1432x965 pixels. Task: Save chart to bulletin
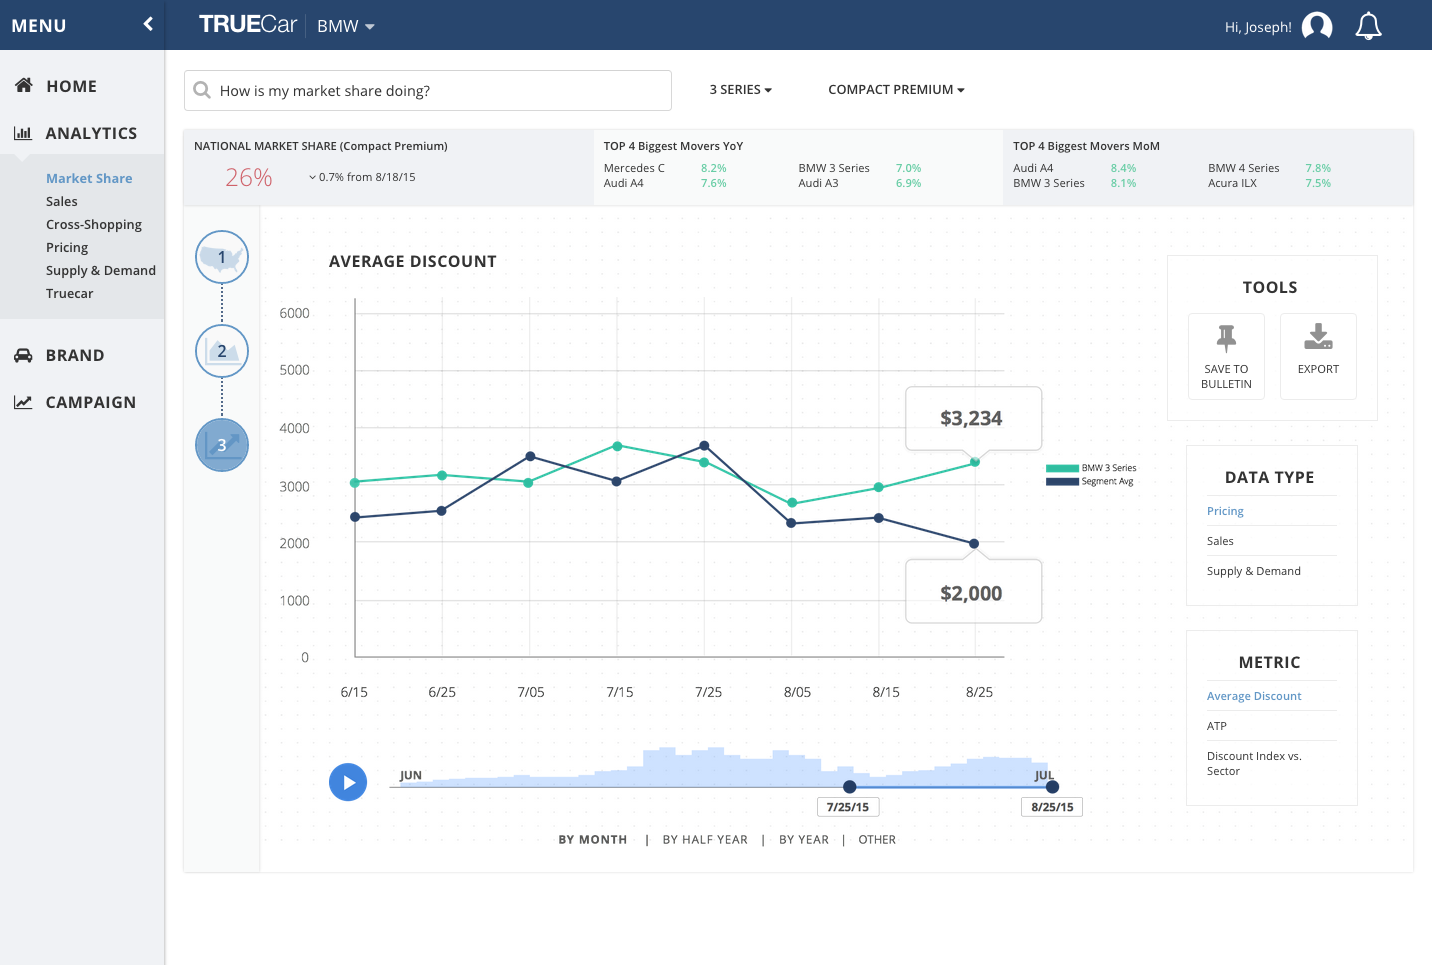coord(1226,356)
